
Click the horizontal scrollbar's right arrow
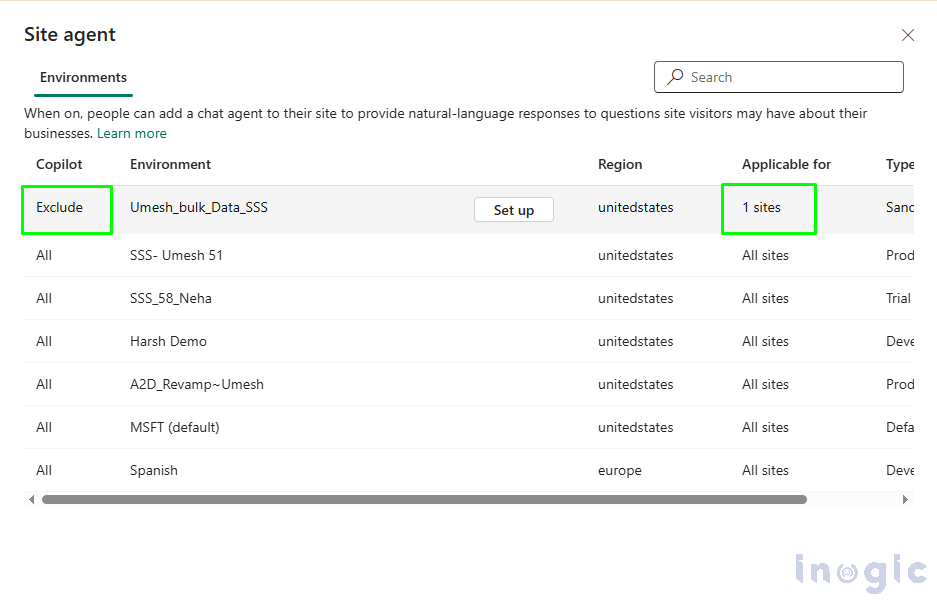[905, 499]
